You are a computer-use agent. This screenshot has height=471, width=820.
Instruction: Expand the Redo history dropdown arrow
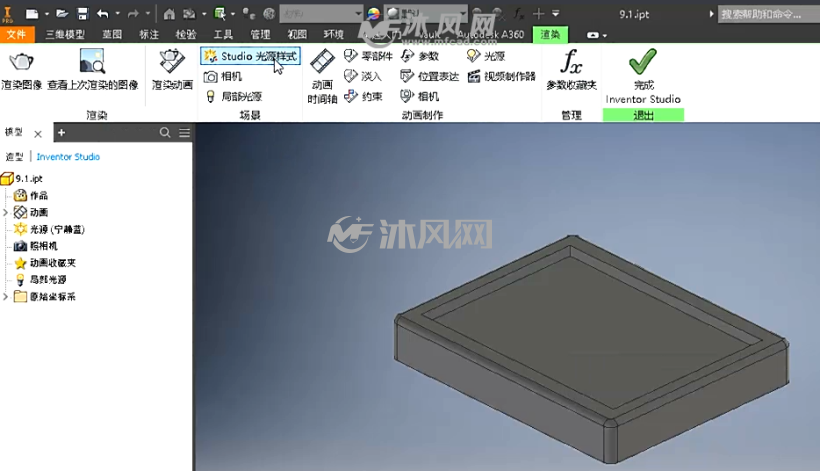148,14
